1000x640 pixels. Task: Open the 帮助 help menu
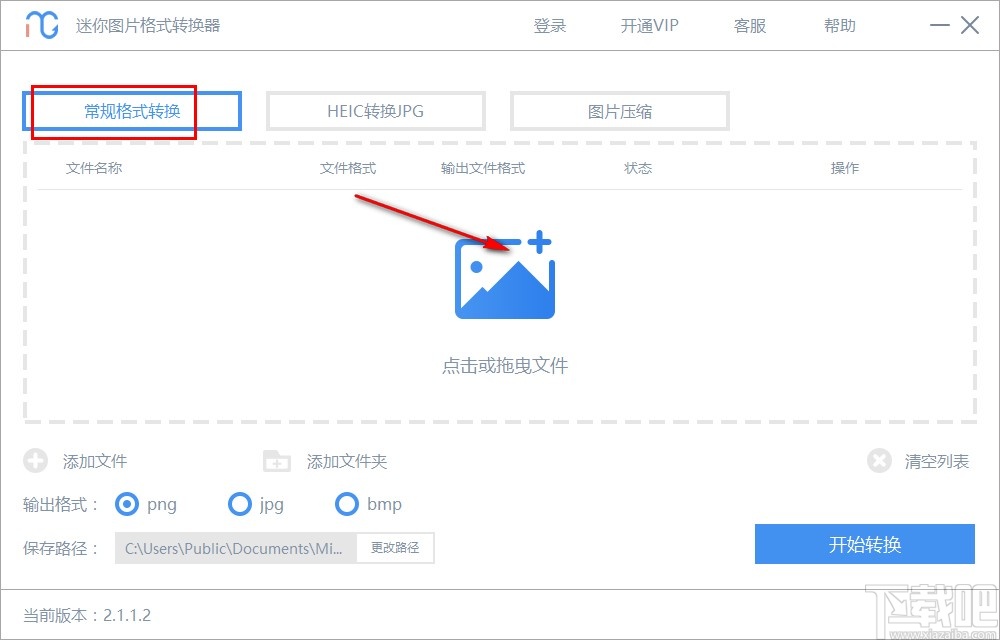point(840,25)
